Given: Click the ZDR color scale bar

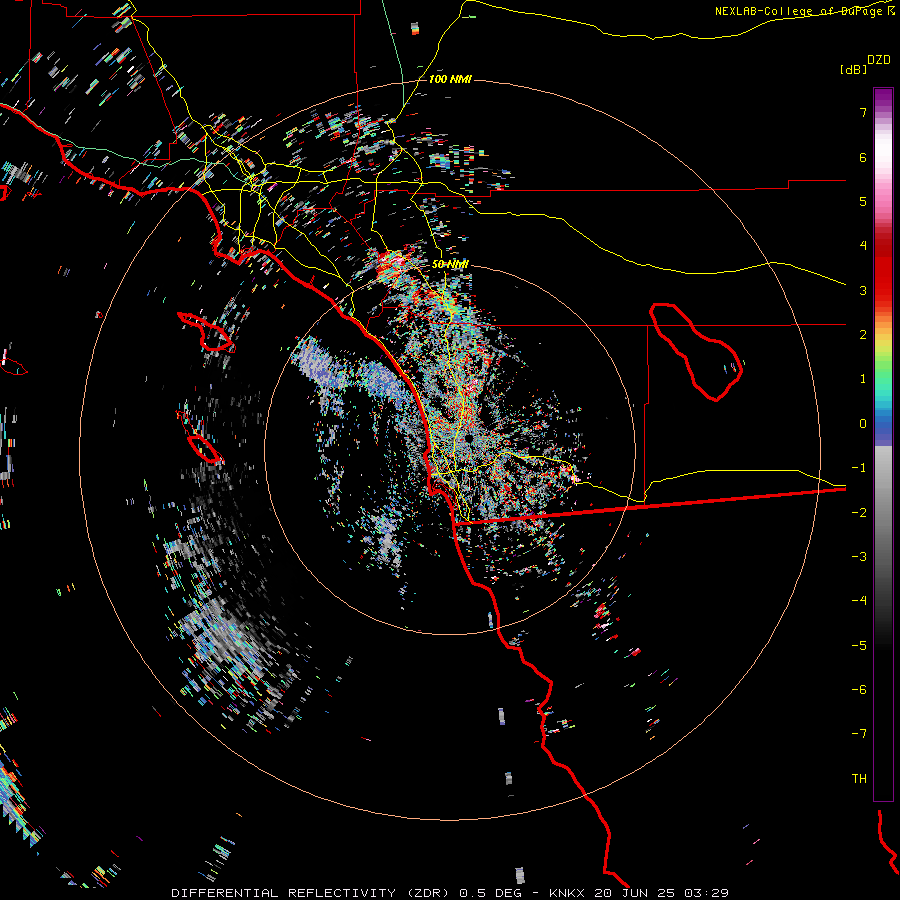Looking at the screenshot, I should [x=883, y=444].
